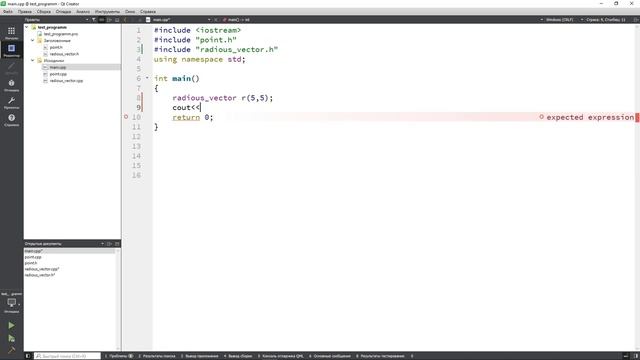Switch to point.cpp in Open Documents list
Screen dimensions: 640x360
[33, 257]
